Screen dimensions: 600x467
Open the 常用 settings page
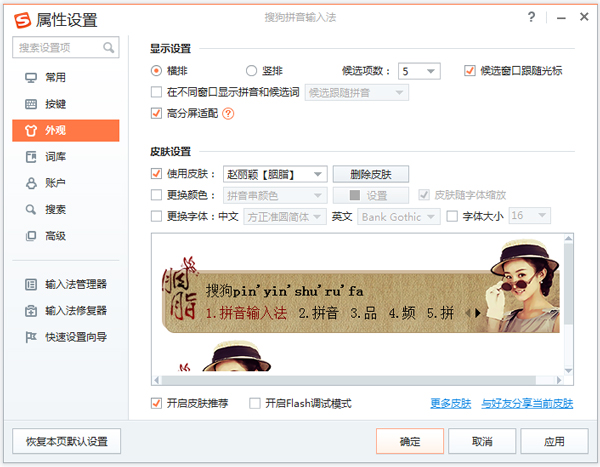(x=66, y=78)
